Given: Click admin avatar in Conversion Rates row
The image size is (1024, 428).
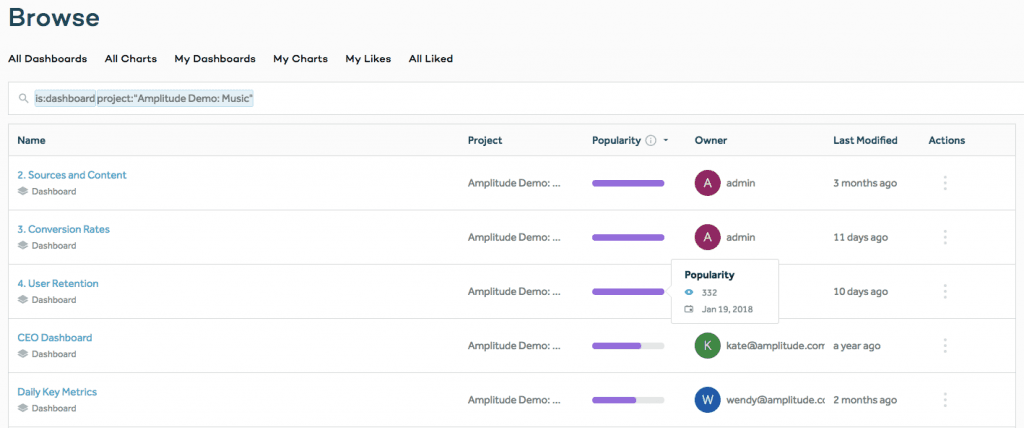Looking at the screenshot, I should (707, 237).
